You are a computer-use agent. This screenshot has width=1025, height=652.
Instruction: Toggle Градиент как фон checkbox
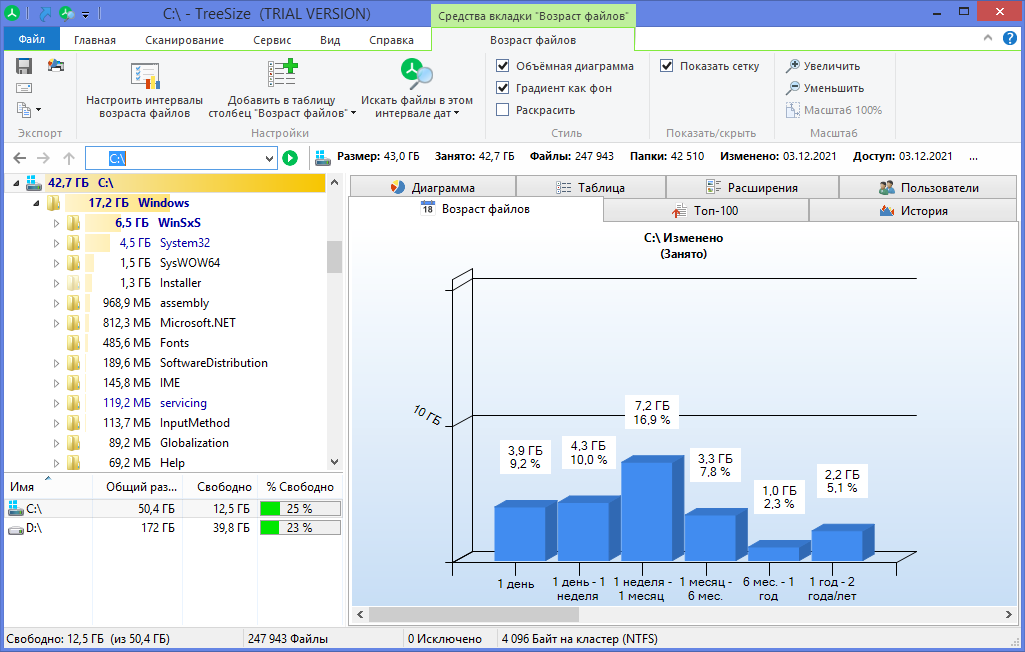click(x=503, y=88)
